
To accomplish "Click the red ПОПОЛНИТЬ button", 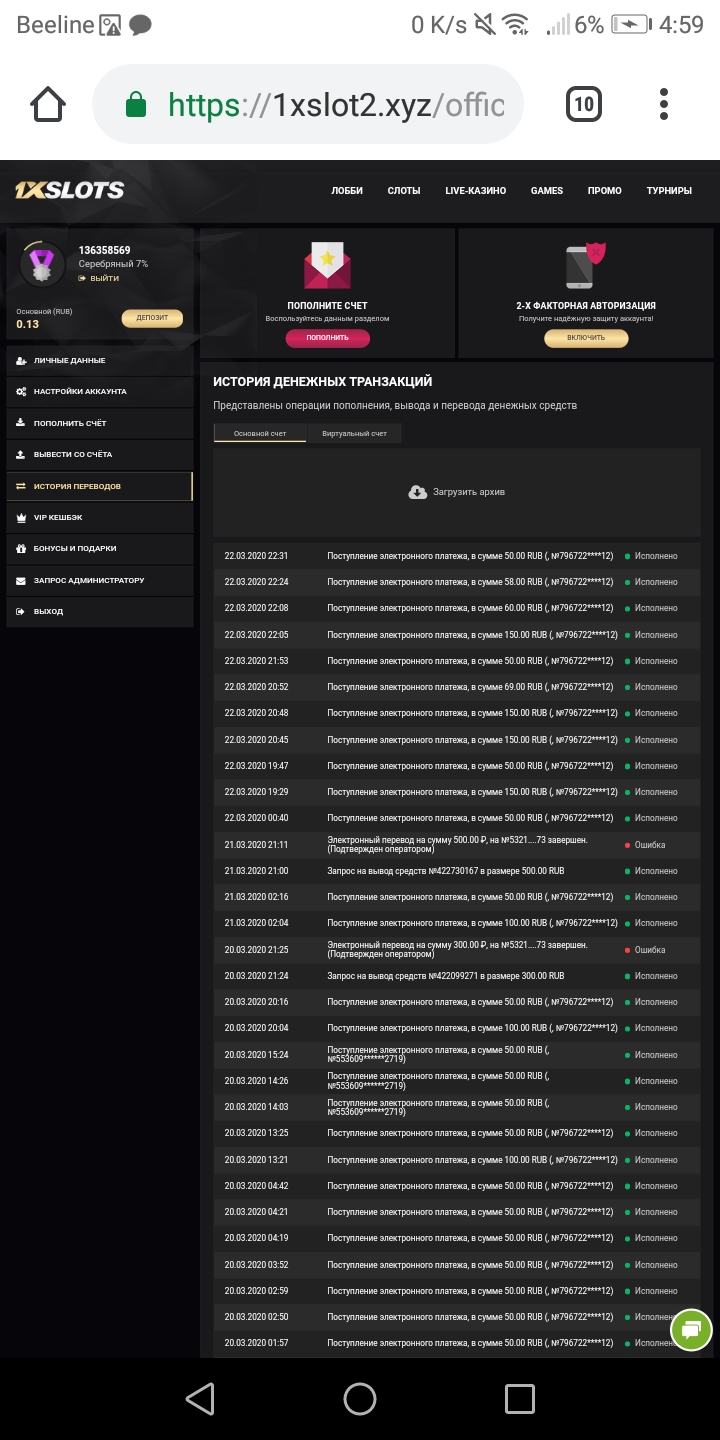I will [327, 338].
